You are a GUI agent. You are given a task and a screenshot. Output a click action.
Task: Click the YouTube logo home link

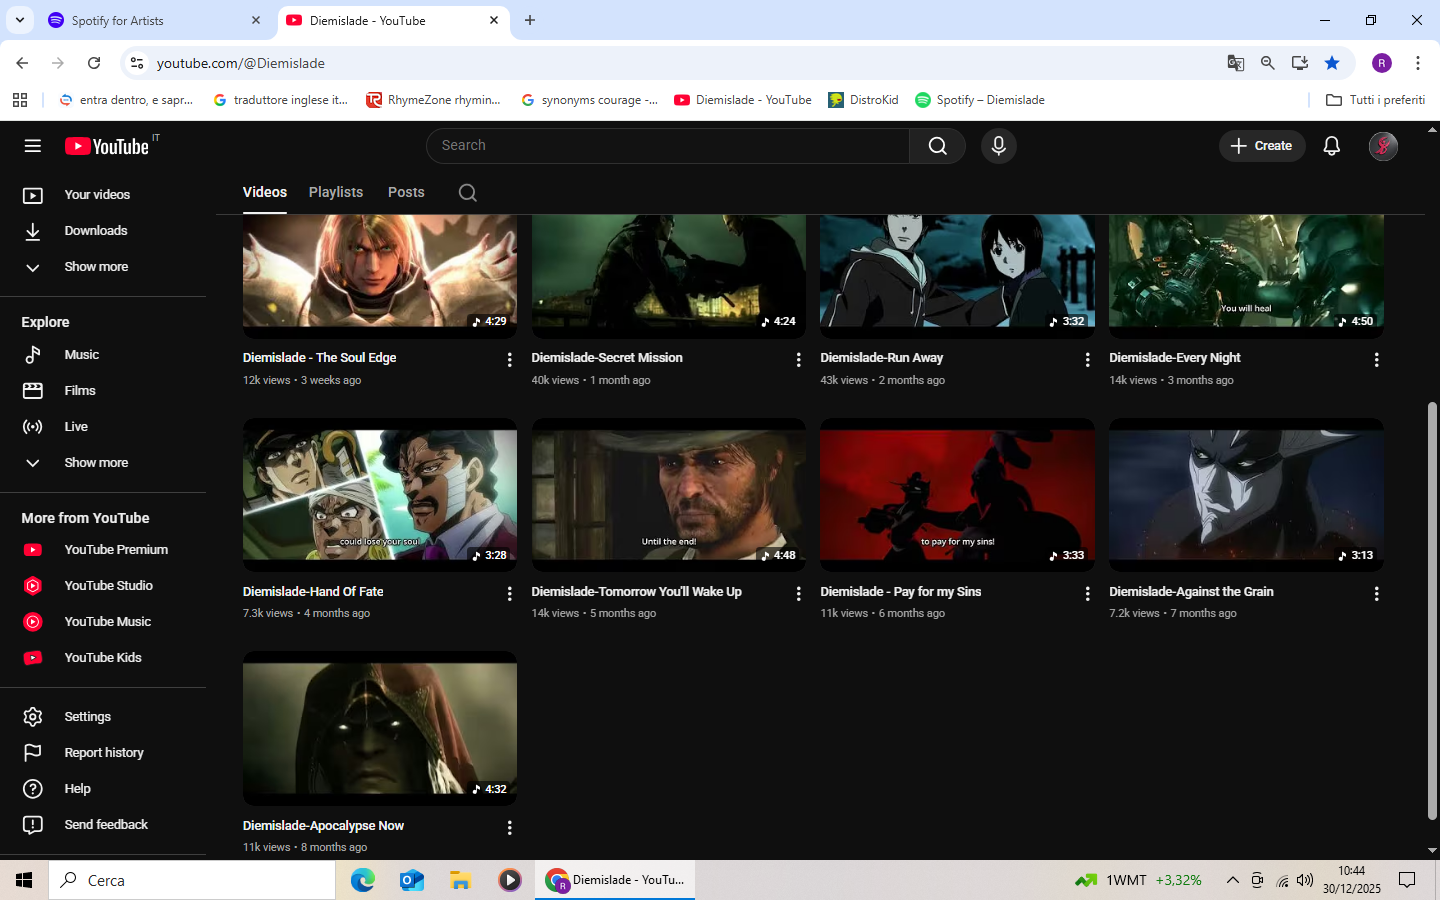(x=108, y=146)
